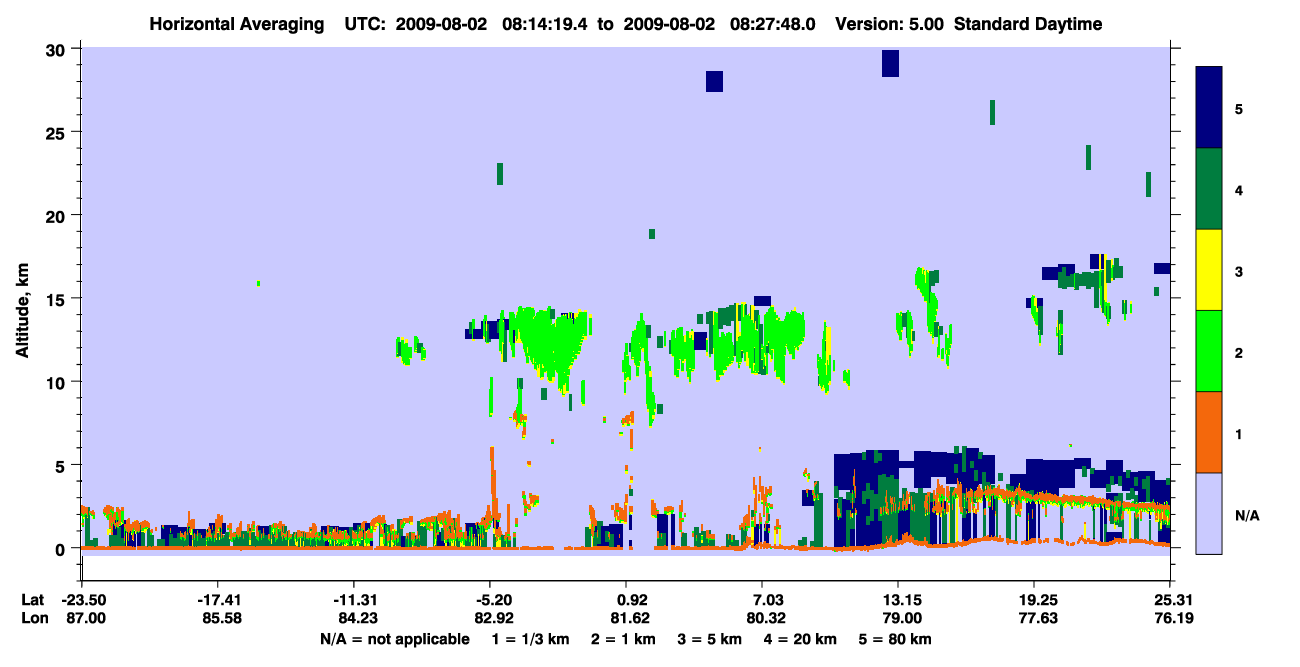Click the 'Lon' row label
This screenshot has width=1300, height=667.
33,619
